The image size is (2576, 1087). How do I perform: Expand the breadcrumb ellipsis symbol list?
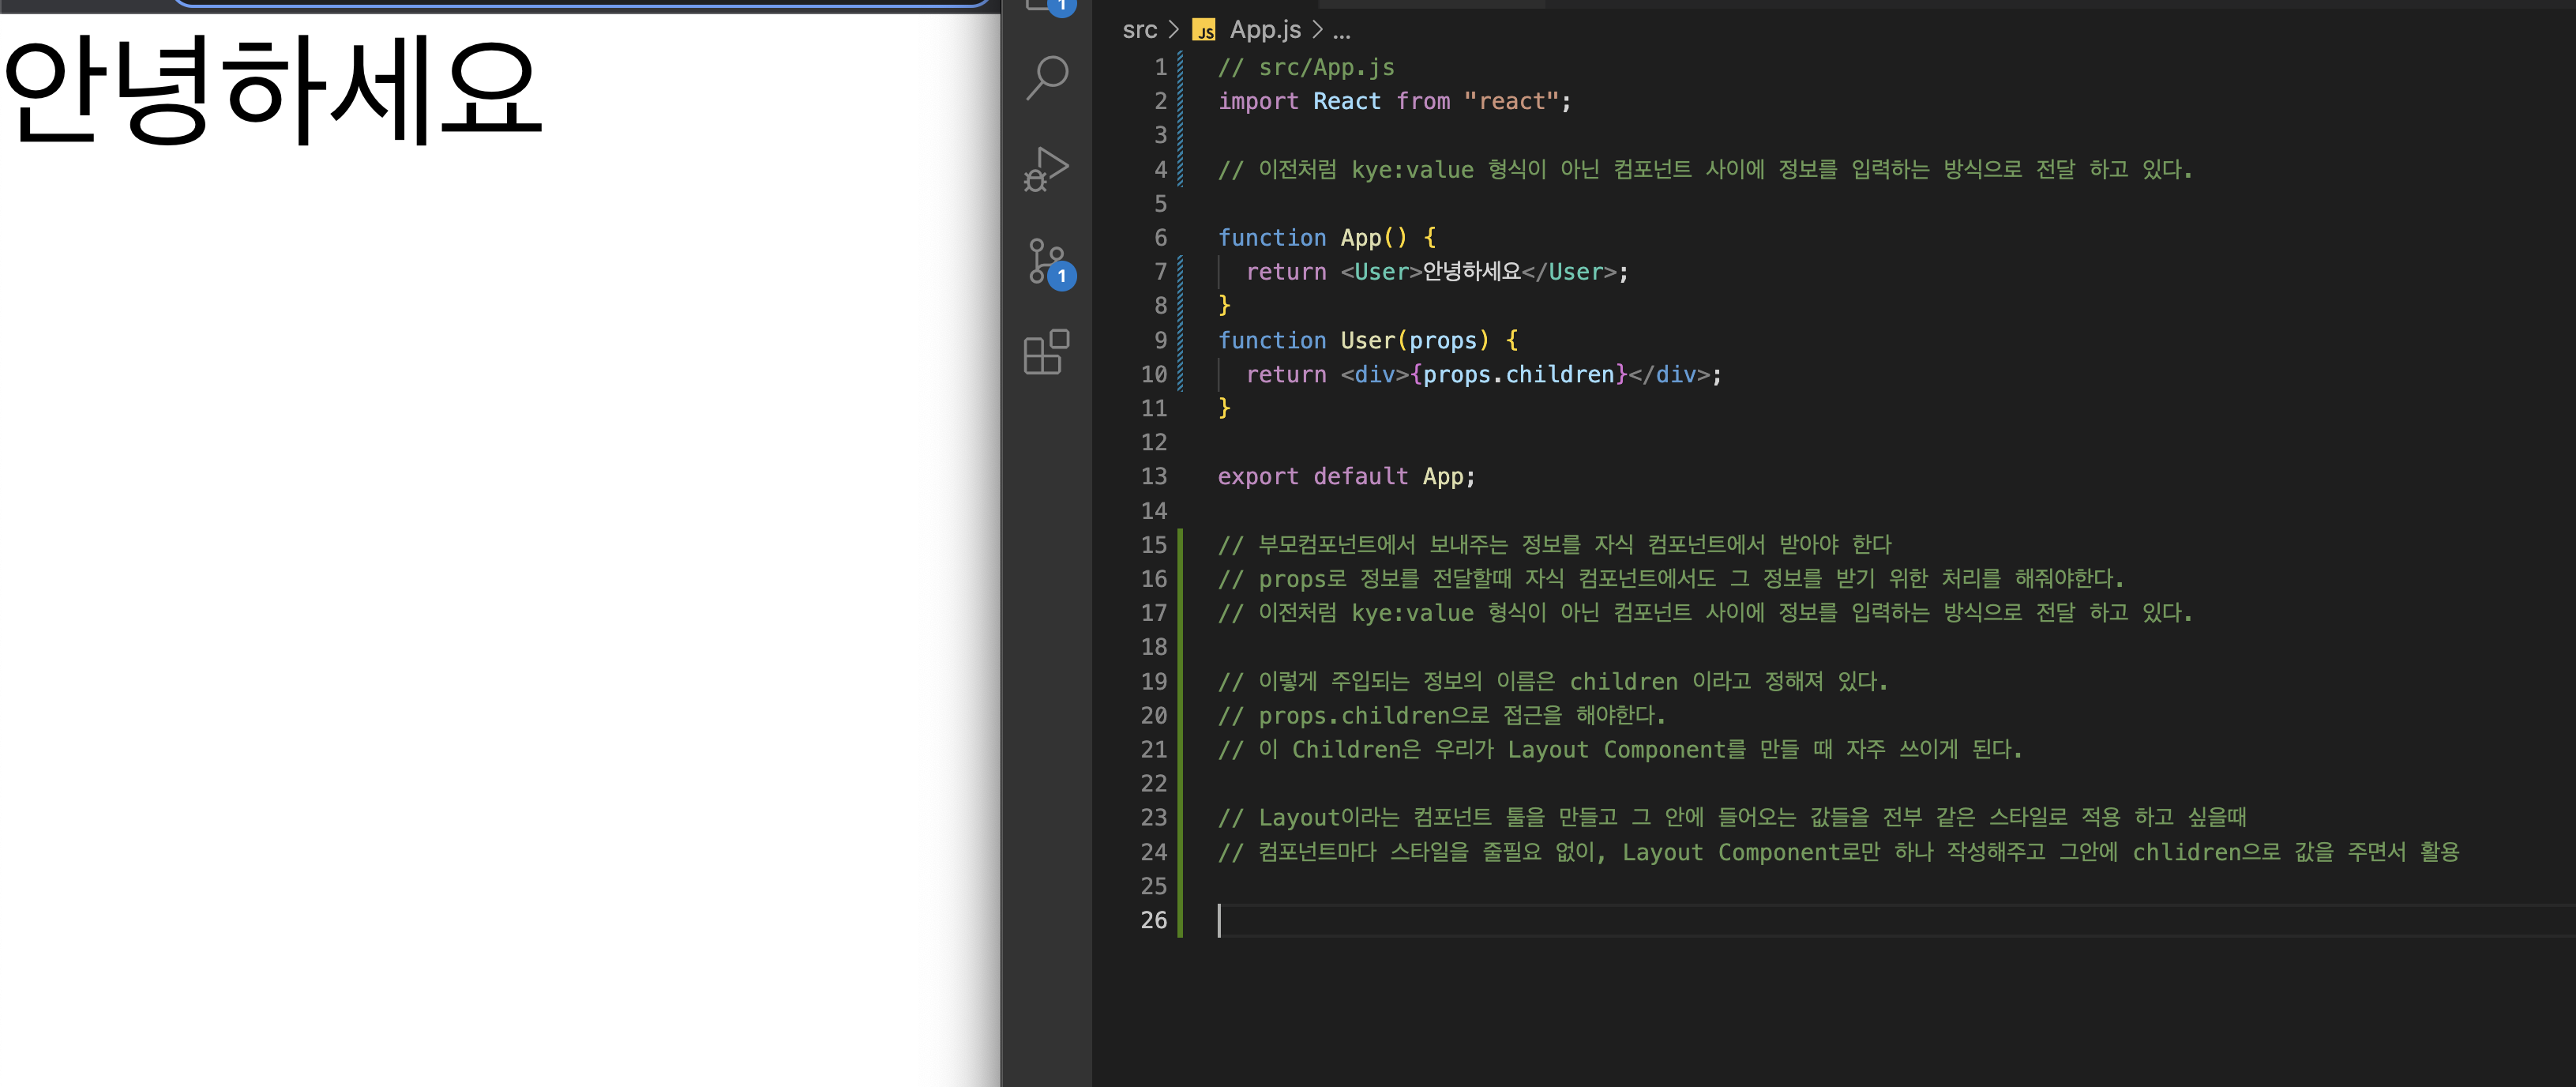(x=1342, y=31)
